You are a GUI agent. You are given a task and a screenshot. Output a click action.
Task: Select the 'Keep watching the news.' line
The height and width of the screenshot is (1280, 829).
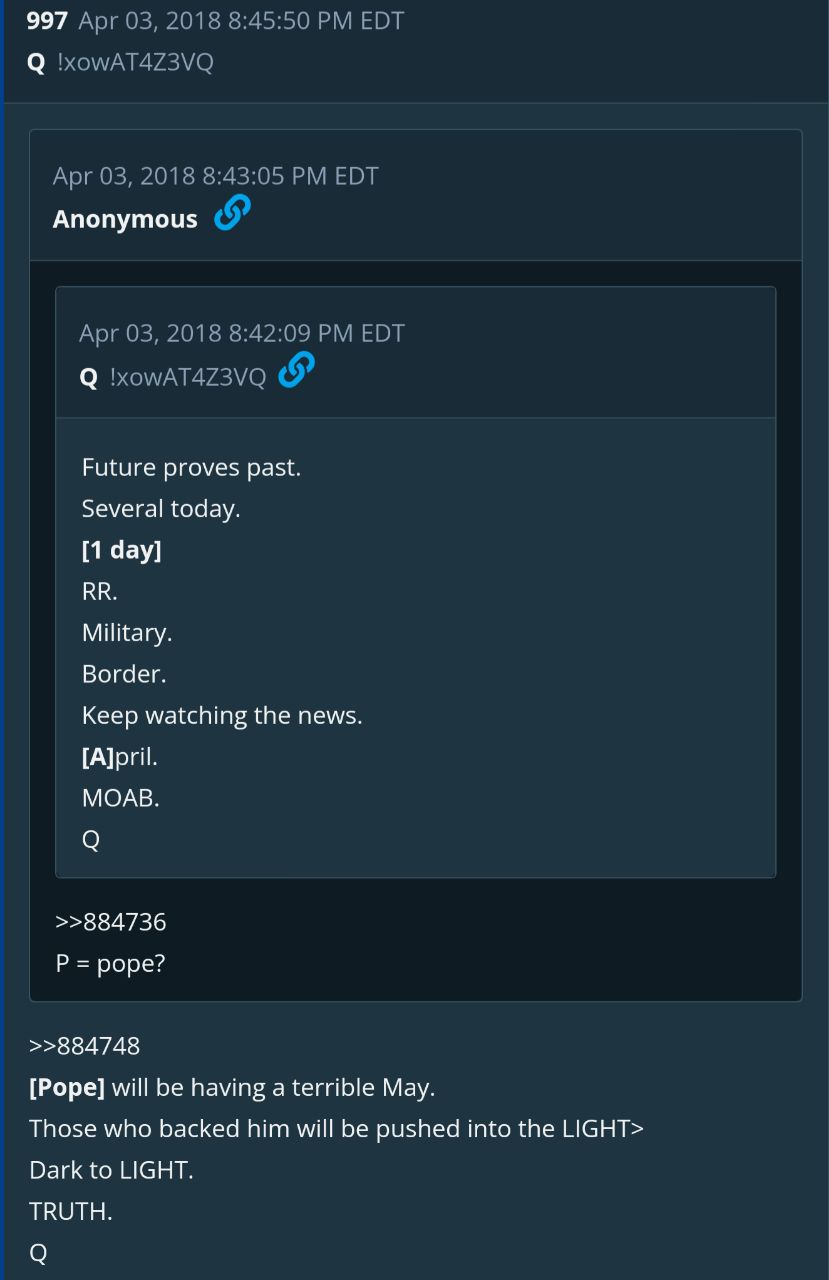point(222,716)
